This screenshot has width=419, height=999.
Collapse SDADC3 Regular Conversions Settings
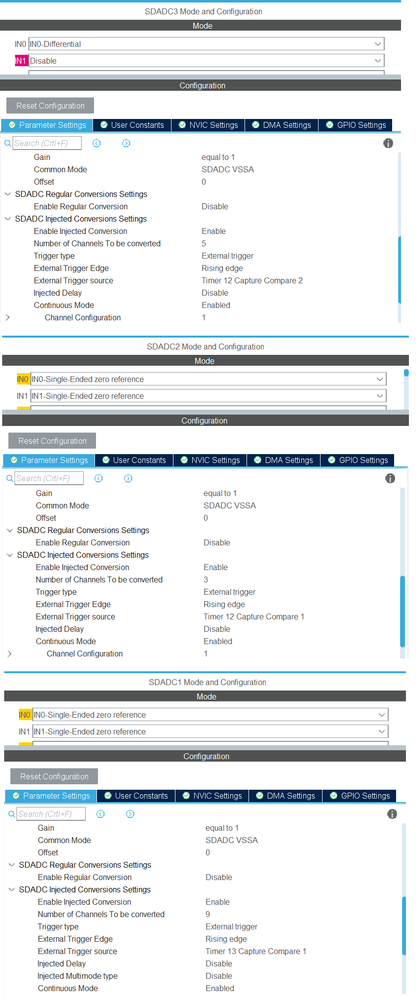coord(8,194)
